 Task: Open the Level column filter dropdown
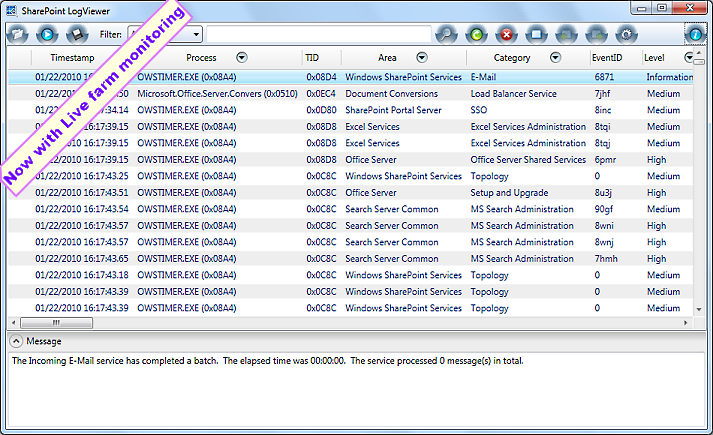pos(688,57)
